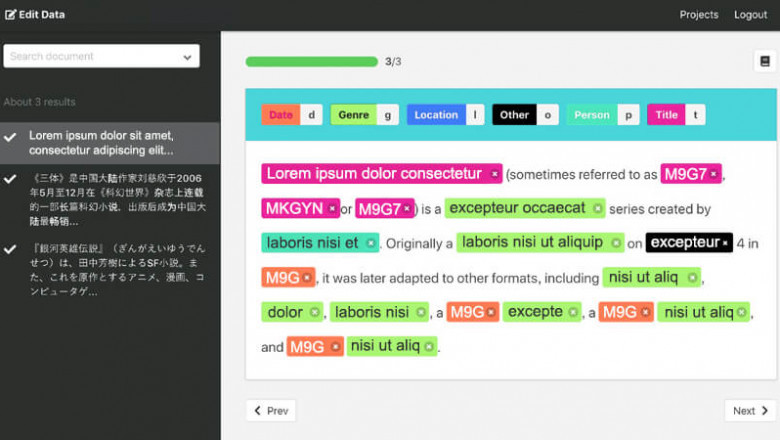Viewport: 780px width, 440px height.
Task: Remove the 'dolor' genre annotation
Action: click(x=314, y=312)
